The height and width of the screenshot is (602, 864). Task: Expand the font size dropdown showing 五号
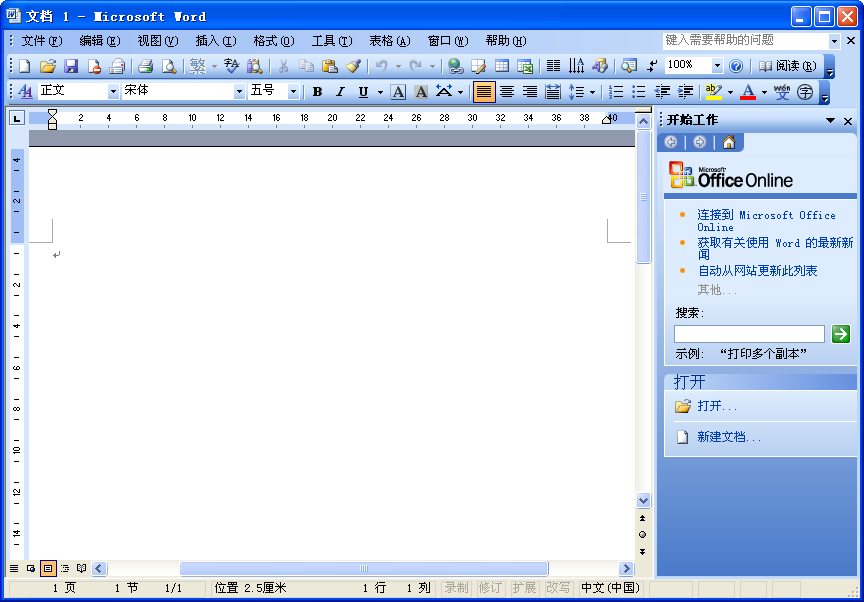(x=294, y=91)
